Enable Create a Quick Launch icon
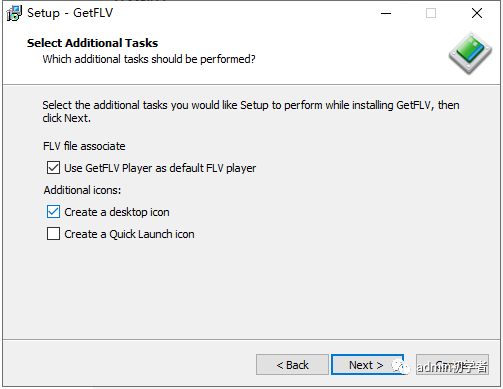Viewport: 503px width, 389px height. [x=53, y=234]
